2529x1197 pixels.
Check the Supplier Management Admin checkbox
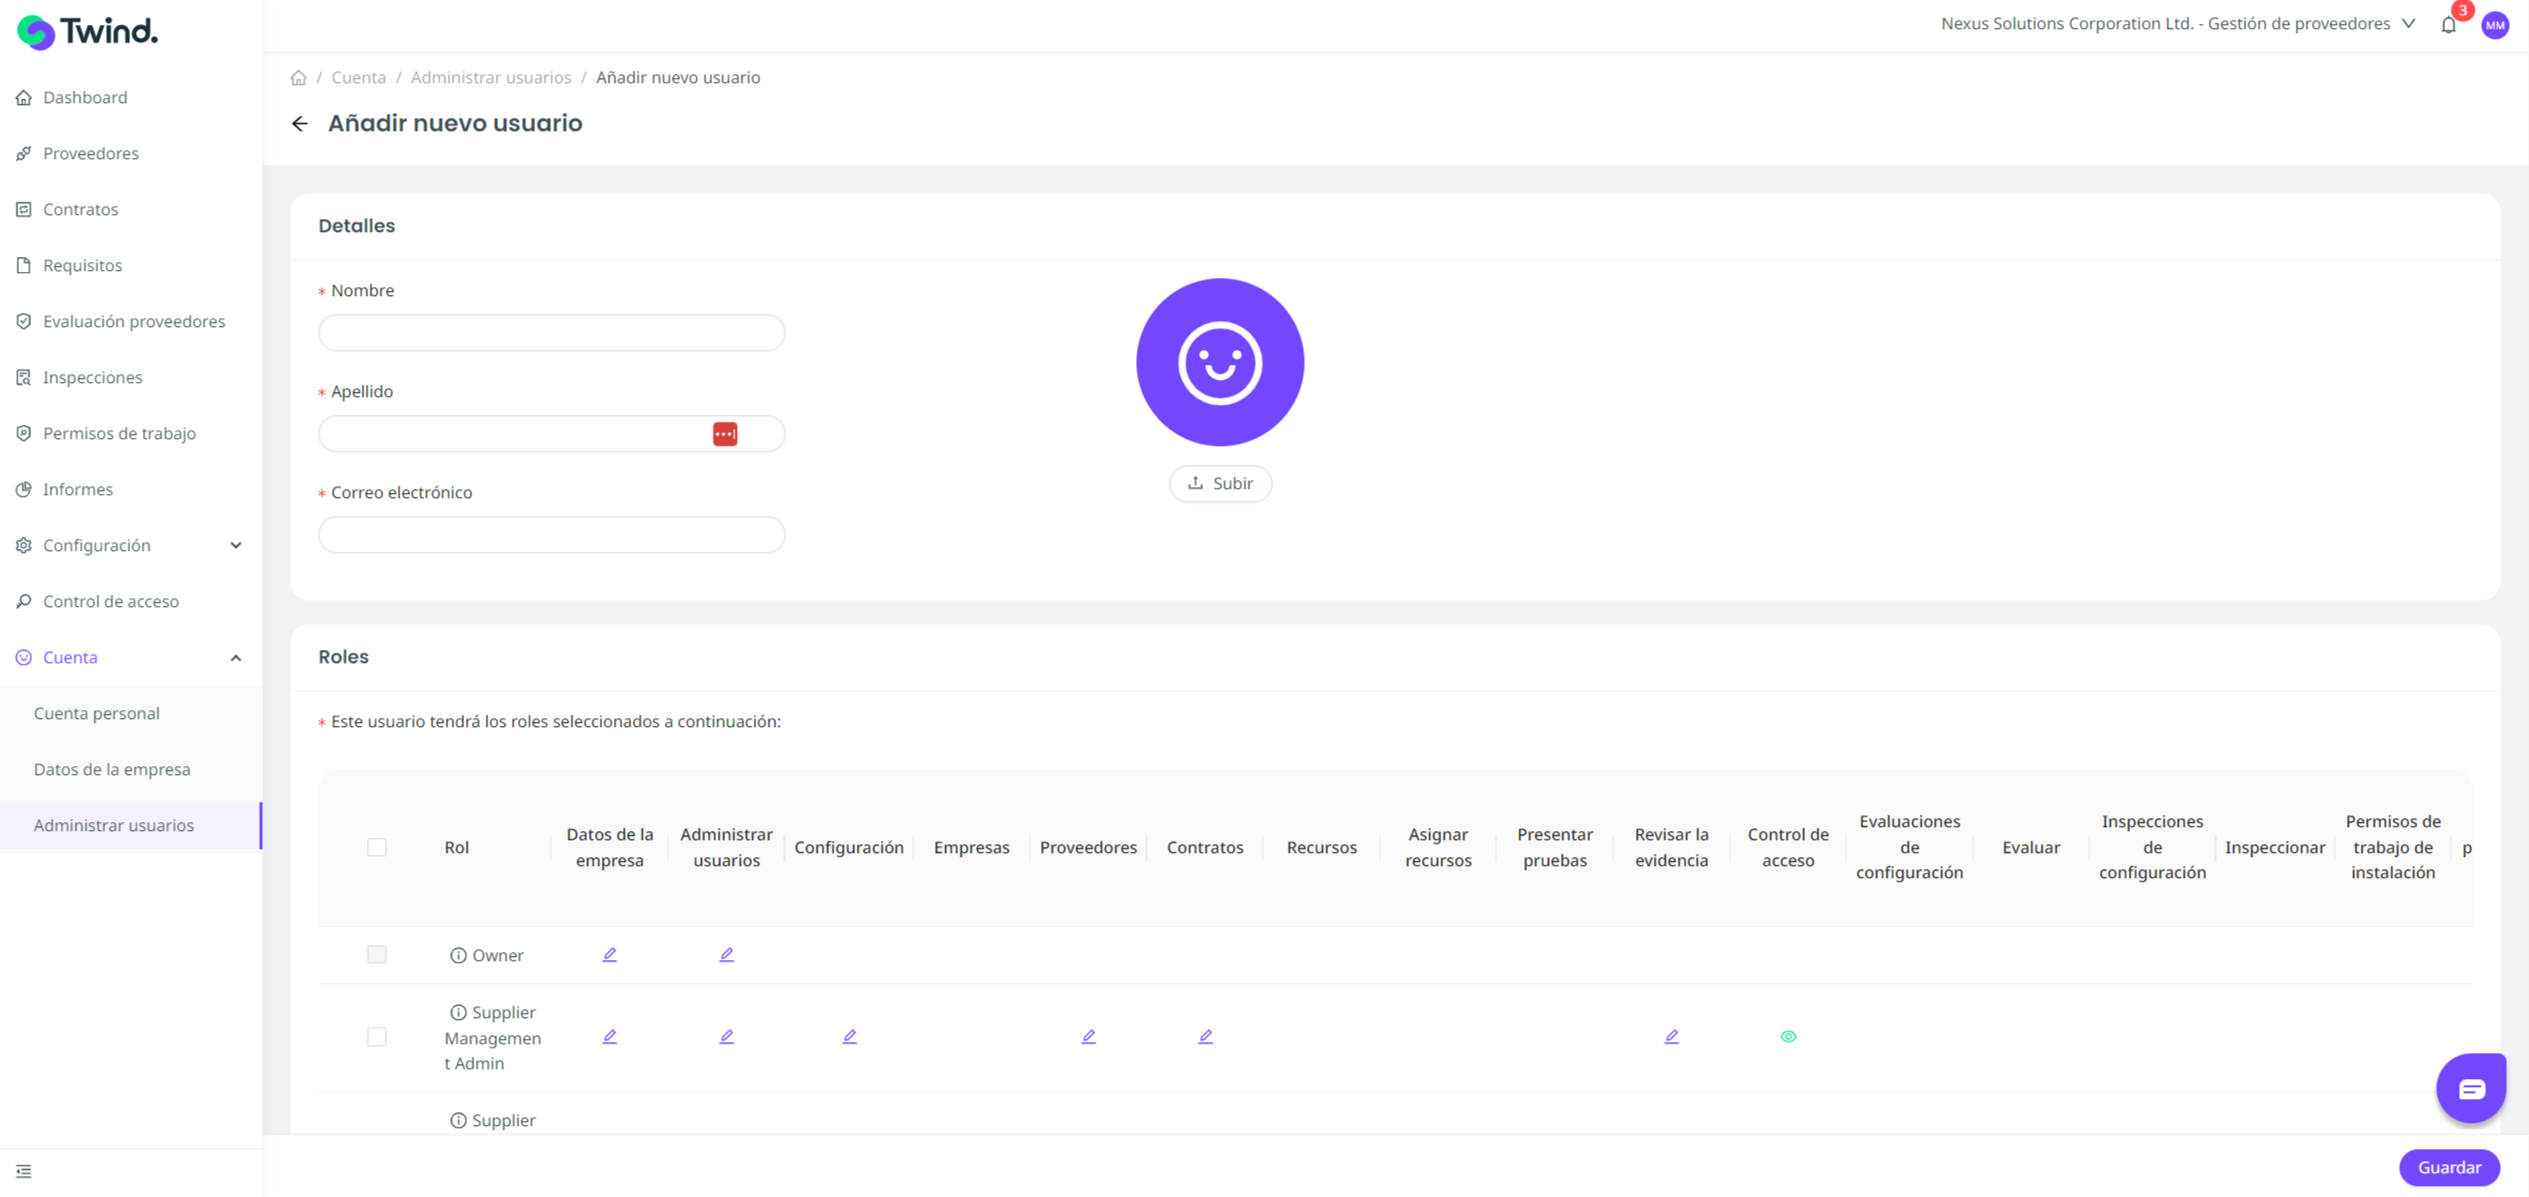coord(377,1037)
